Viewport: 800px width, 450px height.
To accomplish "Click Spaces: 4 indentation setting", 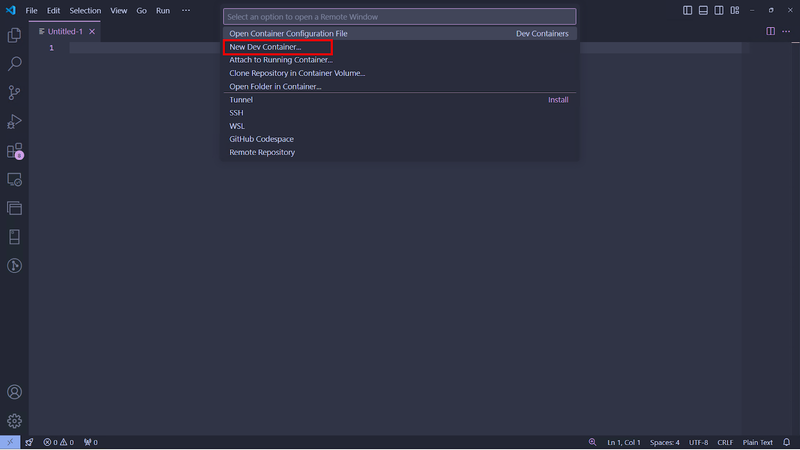I will [x=664, y=442].
